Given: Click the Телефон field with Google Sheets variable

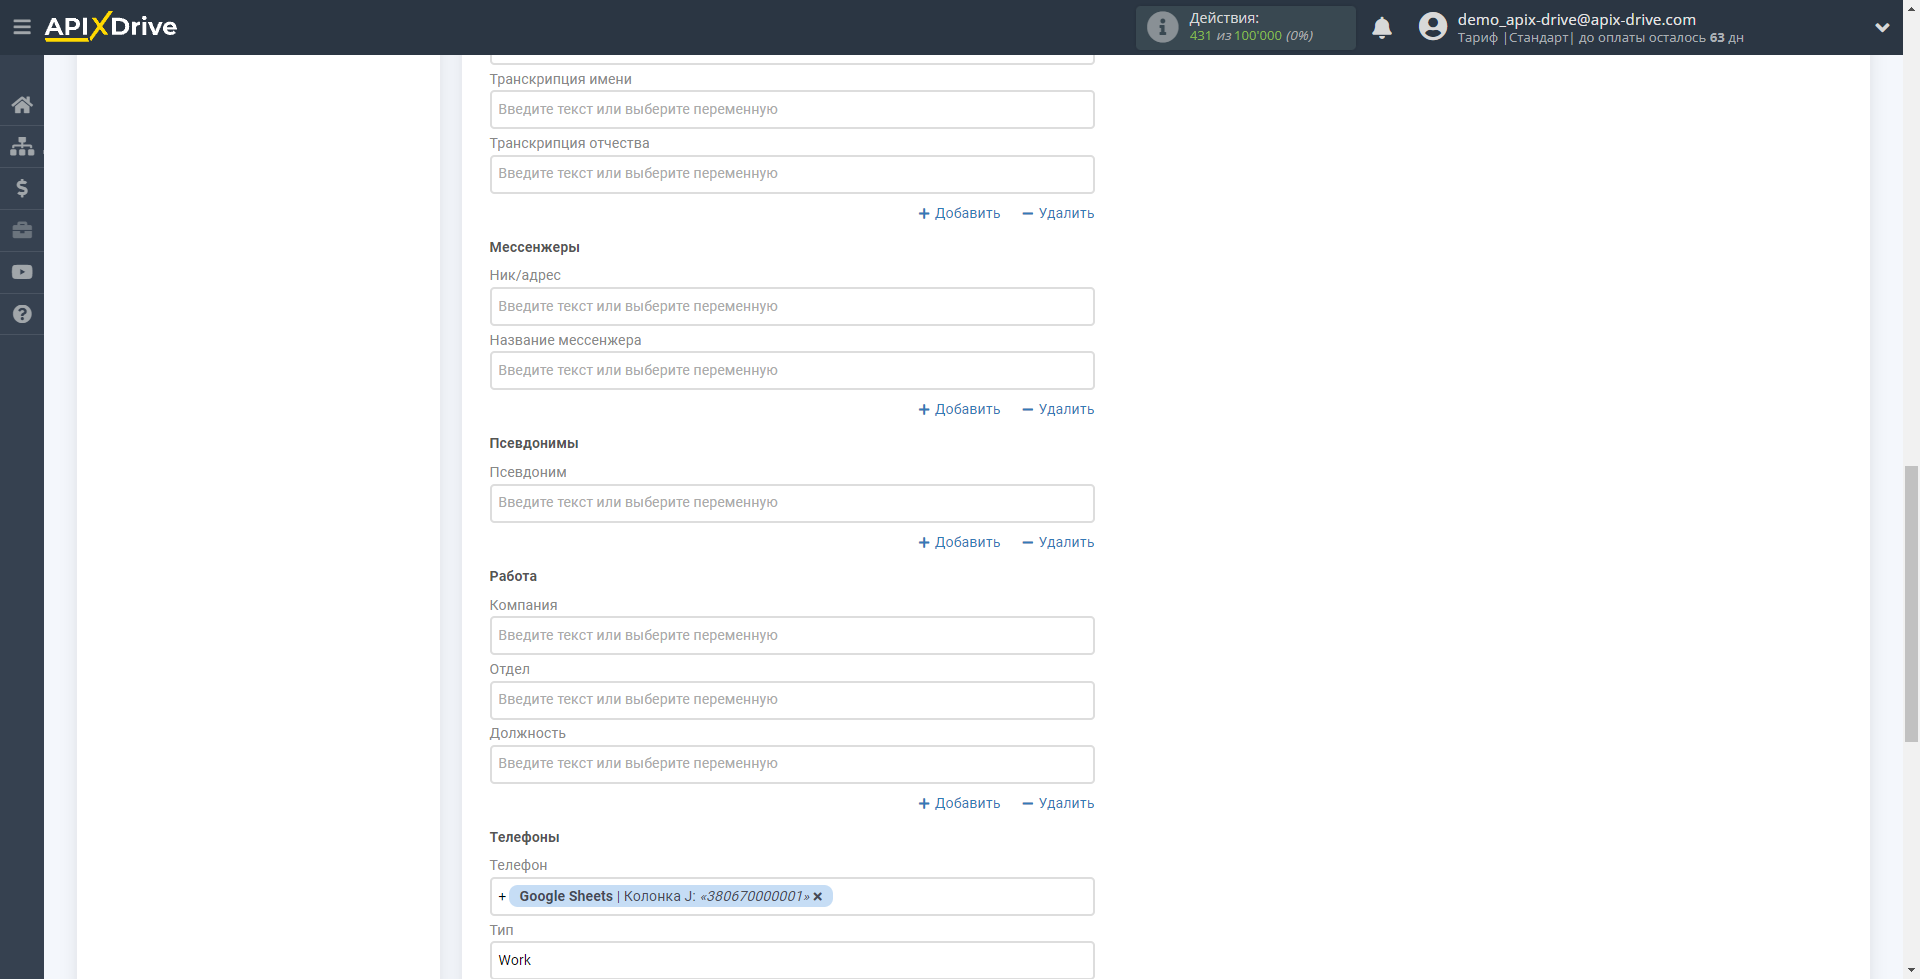Looking at the screenshot, I should (x=792, y=897).
